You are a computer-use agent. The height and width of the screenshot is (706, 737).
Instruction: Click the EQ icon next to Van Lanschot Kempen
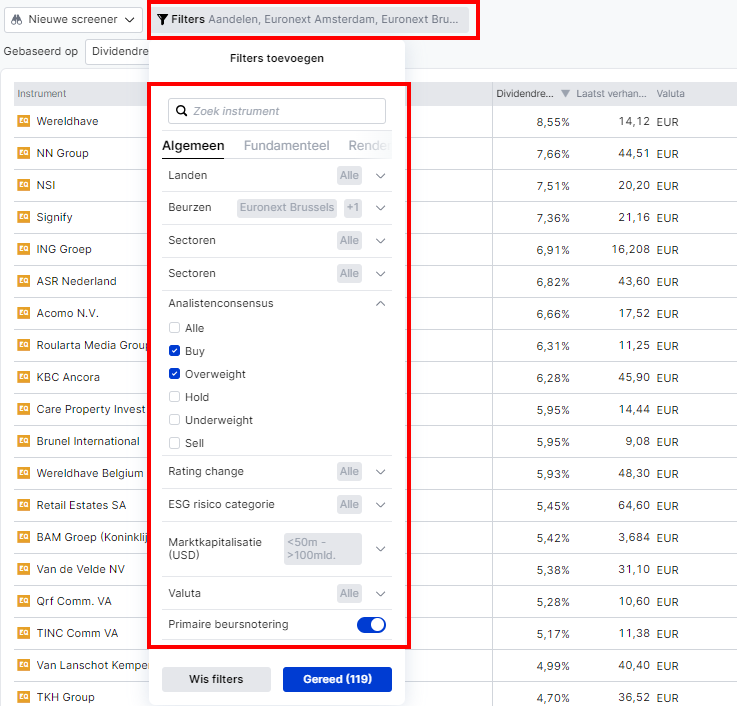[24, 665]
